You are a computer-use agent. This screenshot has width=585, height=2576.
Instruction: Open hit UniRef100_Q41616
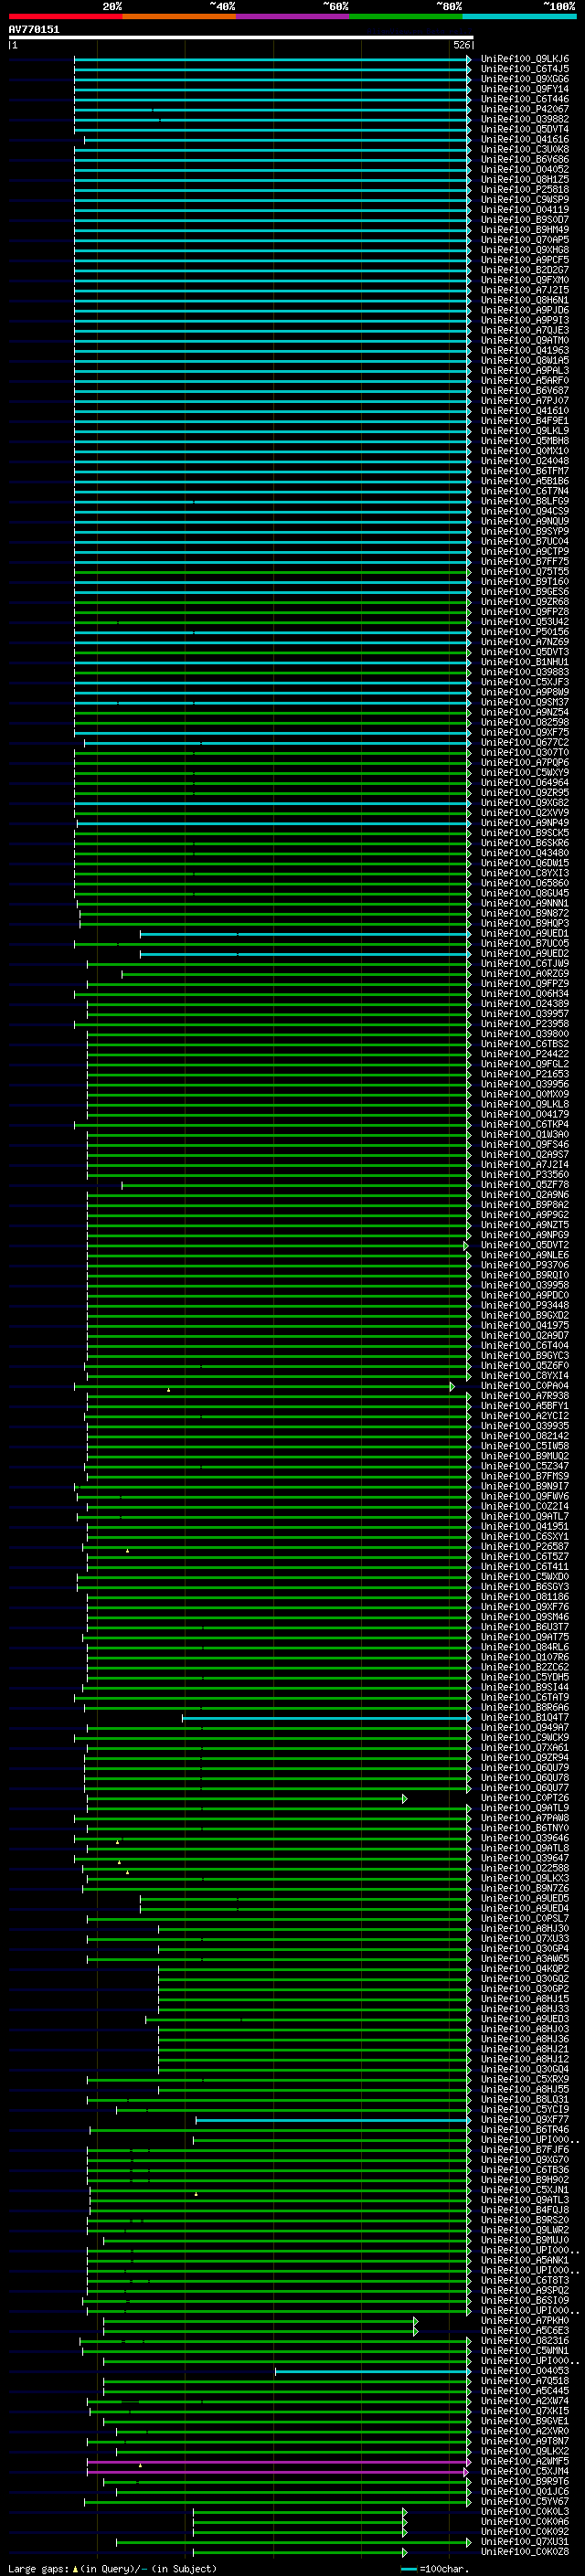(525, 140)
